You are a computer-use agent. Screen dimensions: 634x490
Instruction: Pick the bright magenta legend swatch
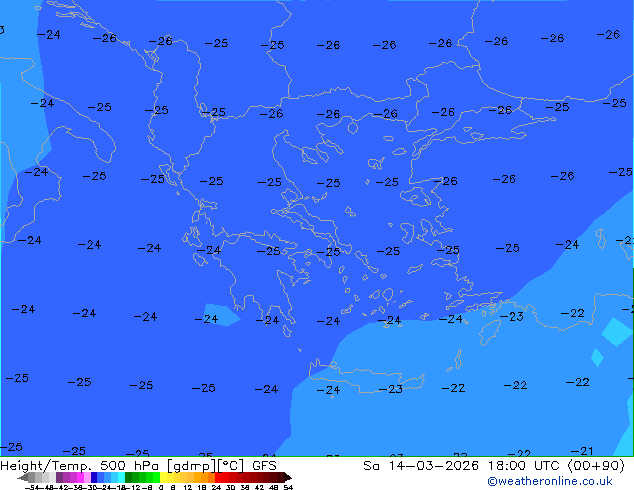pyautogui.click(x=80, y=477)
